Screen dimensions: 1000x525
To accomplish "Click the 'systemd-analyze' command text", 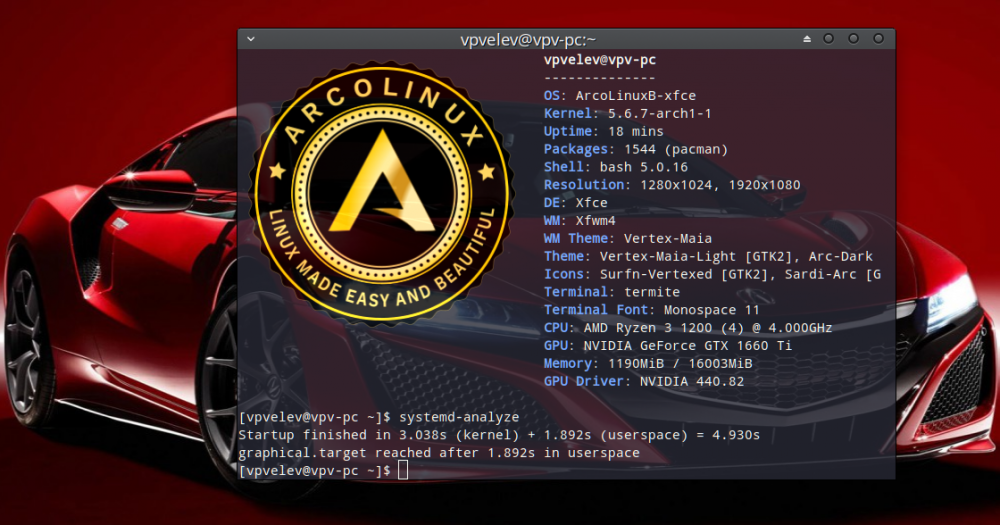I will pos(459,417).
